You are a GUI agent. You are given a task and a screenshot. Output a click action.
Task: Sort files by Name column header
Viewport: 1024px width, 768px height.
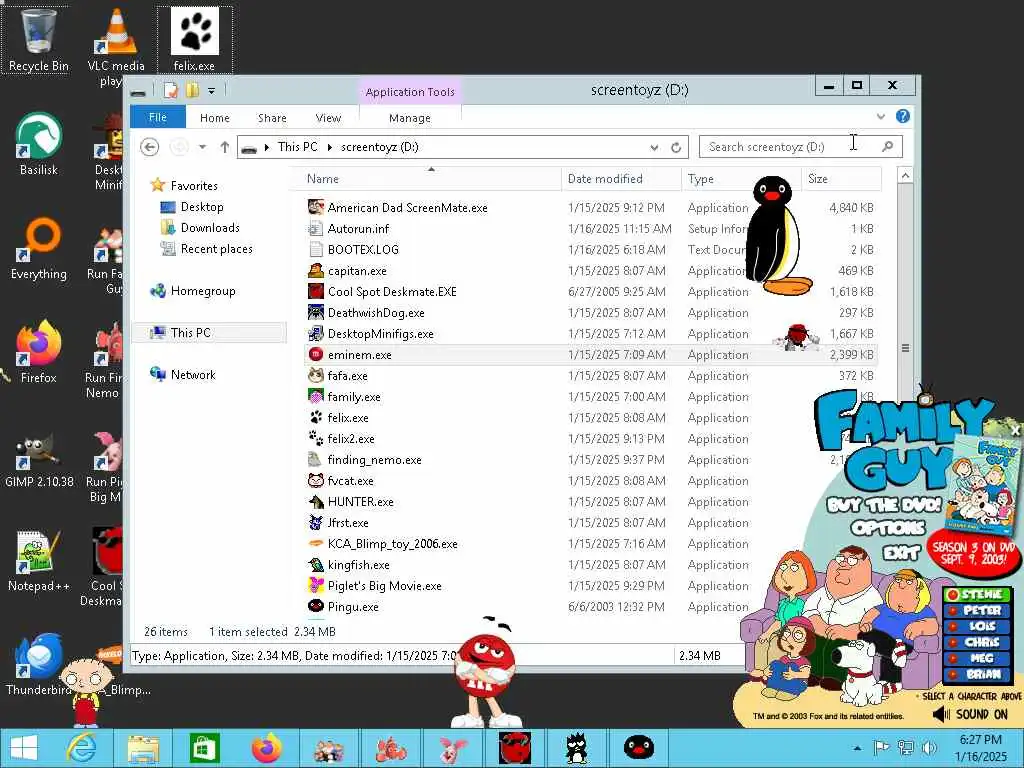coord(431,179)
